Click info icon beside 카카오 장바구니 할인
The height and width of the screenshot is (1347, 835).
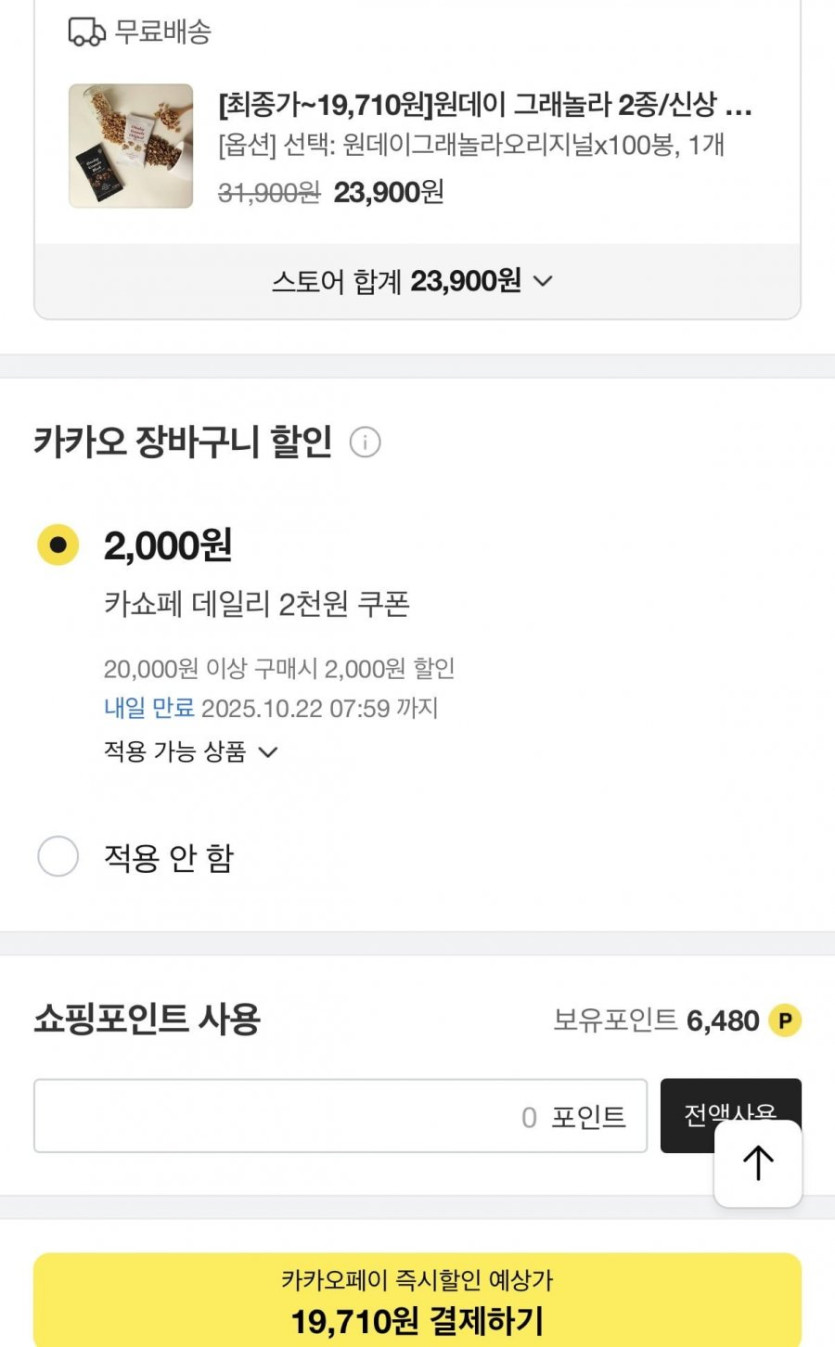point(365,442)
